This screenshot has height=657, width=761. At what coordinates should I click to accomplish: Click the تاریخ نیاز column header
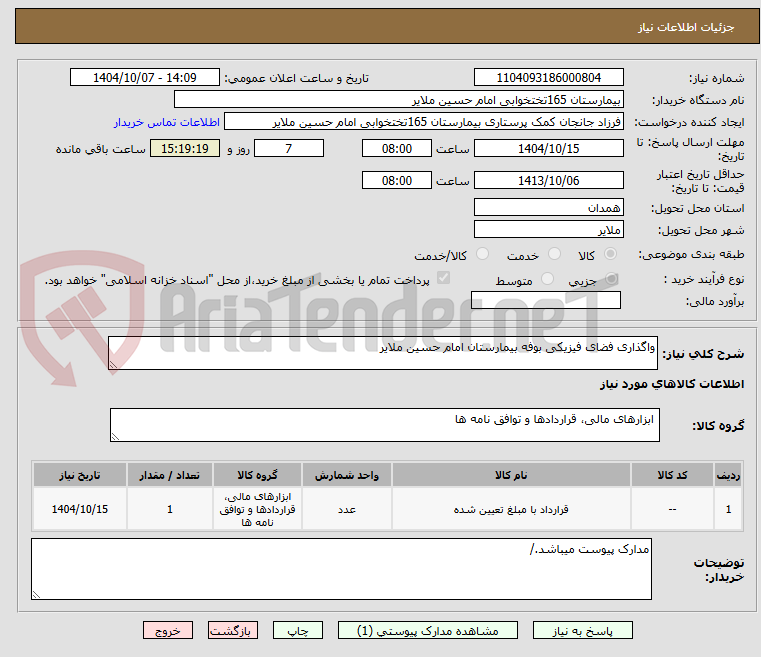click(80, 475)
